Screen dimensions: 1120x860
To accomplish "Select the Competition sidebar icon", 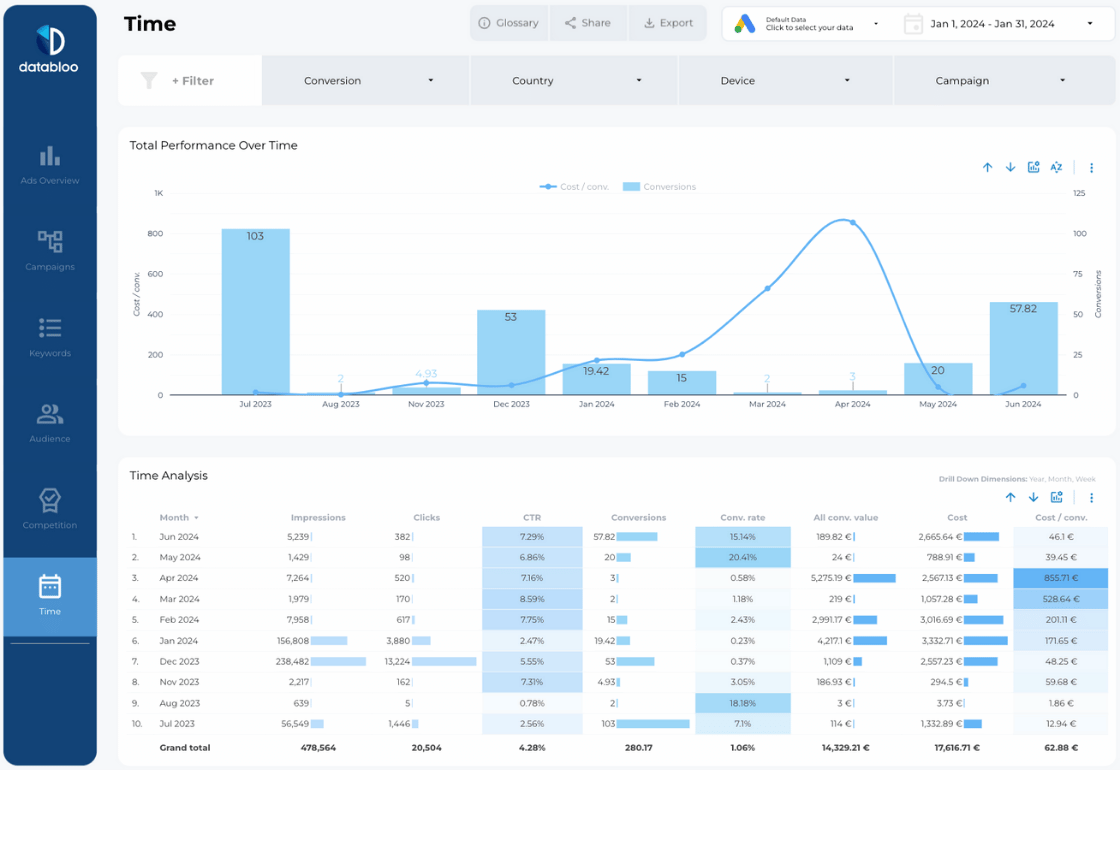I will click(49, 503).
